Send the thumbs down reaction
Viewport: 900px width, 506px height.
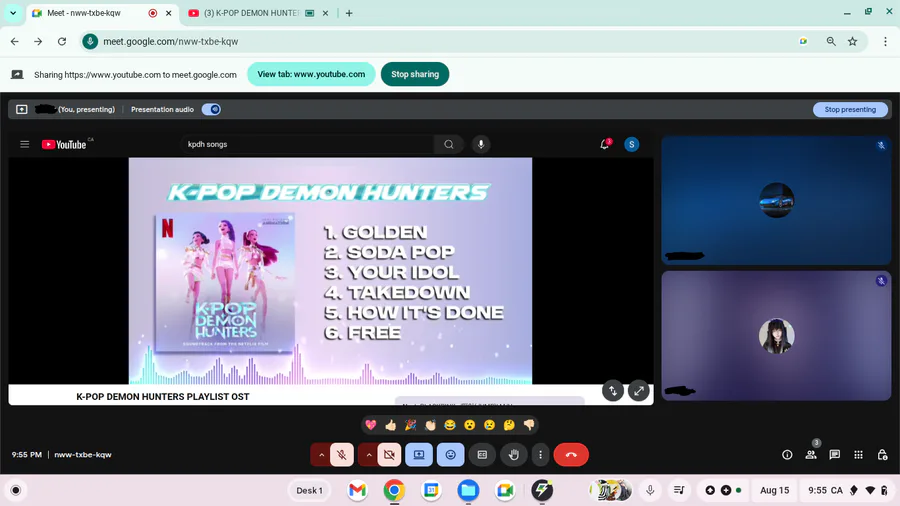point(529,425)
